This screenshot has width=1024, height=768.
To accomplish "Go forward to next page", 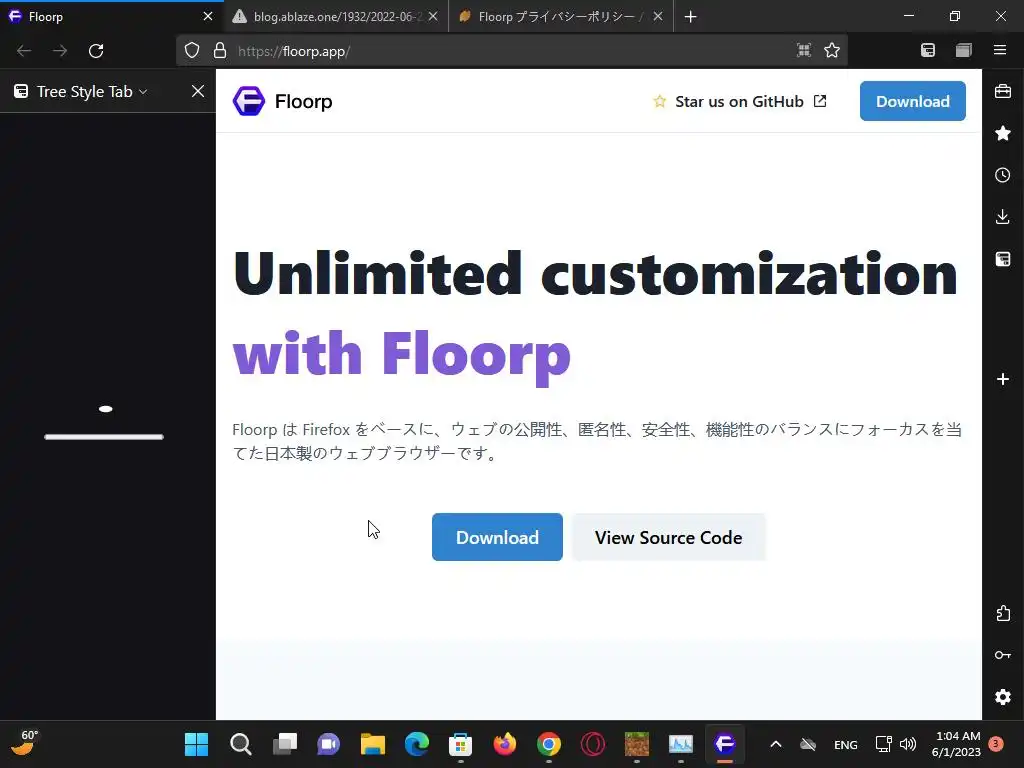I will click(60, 51).
